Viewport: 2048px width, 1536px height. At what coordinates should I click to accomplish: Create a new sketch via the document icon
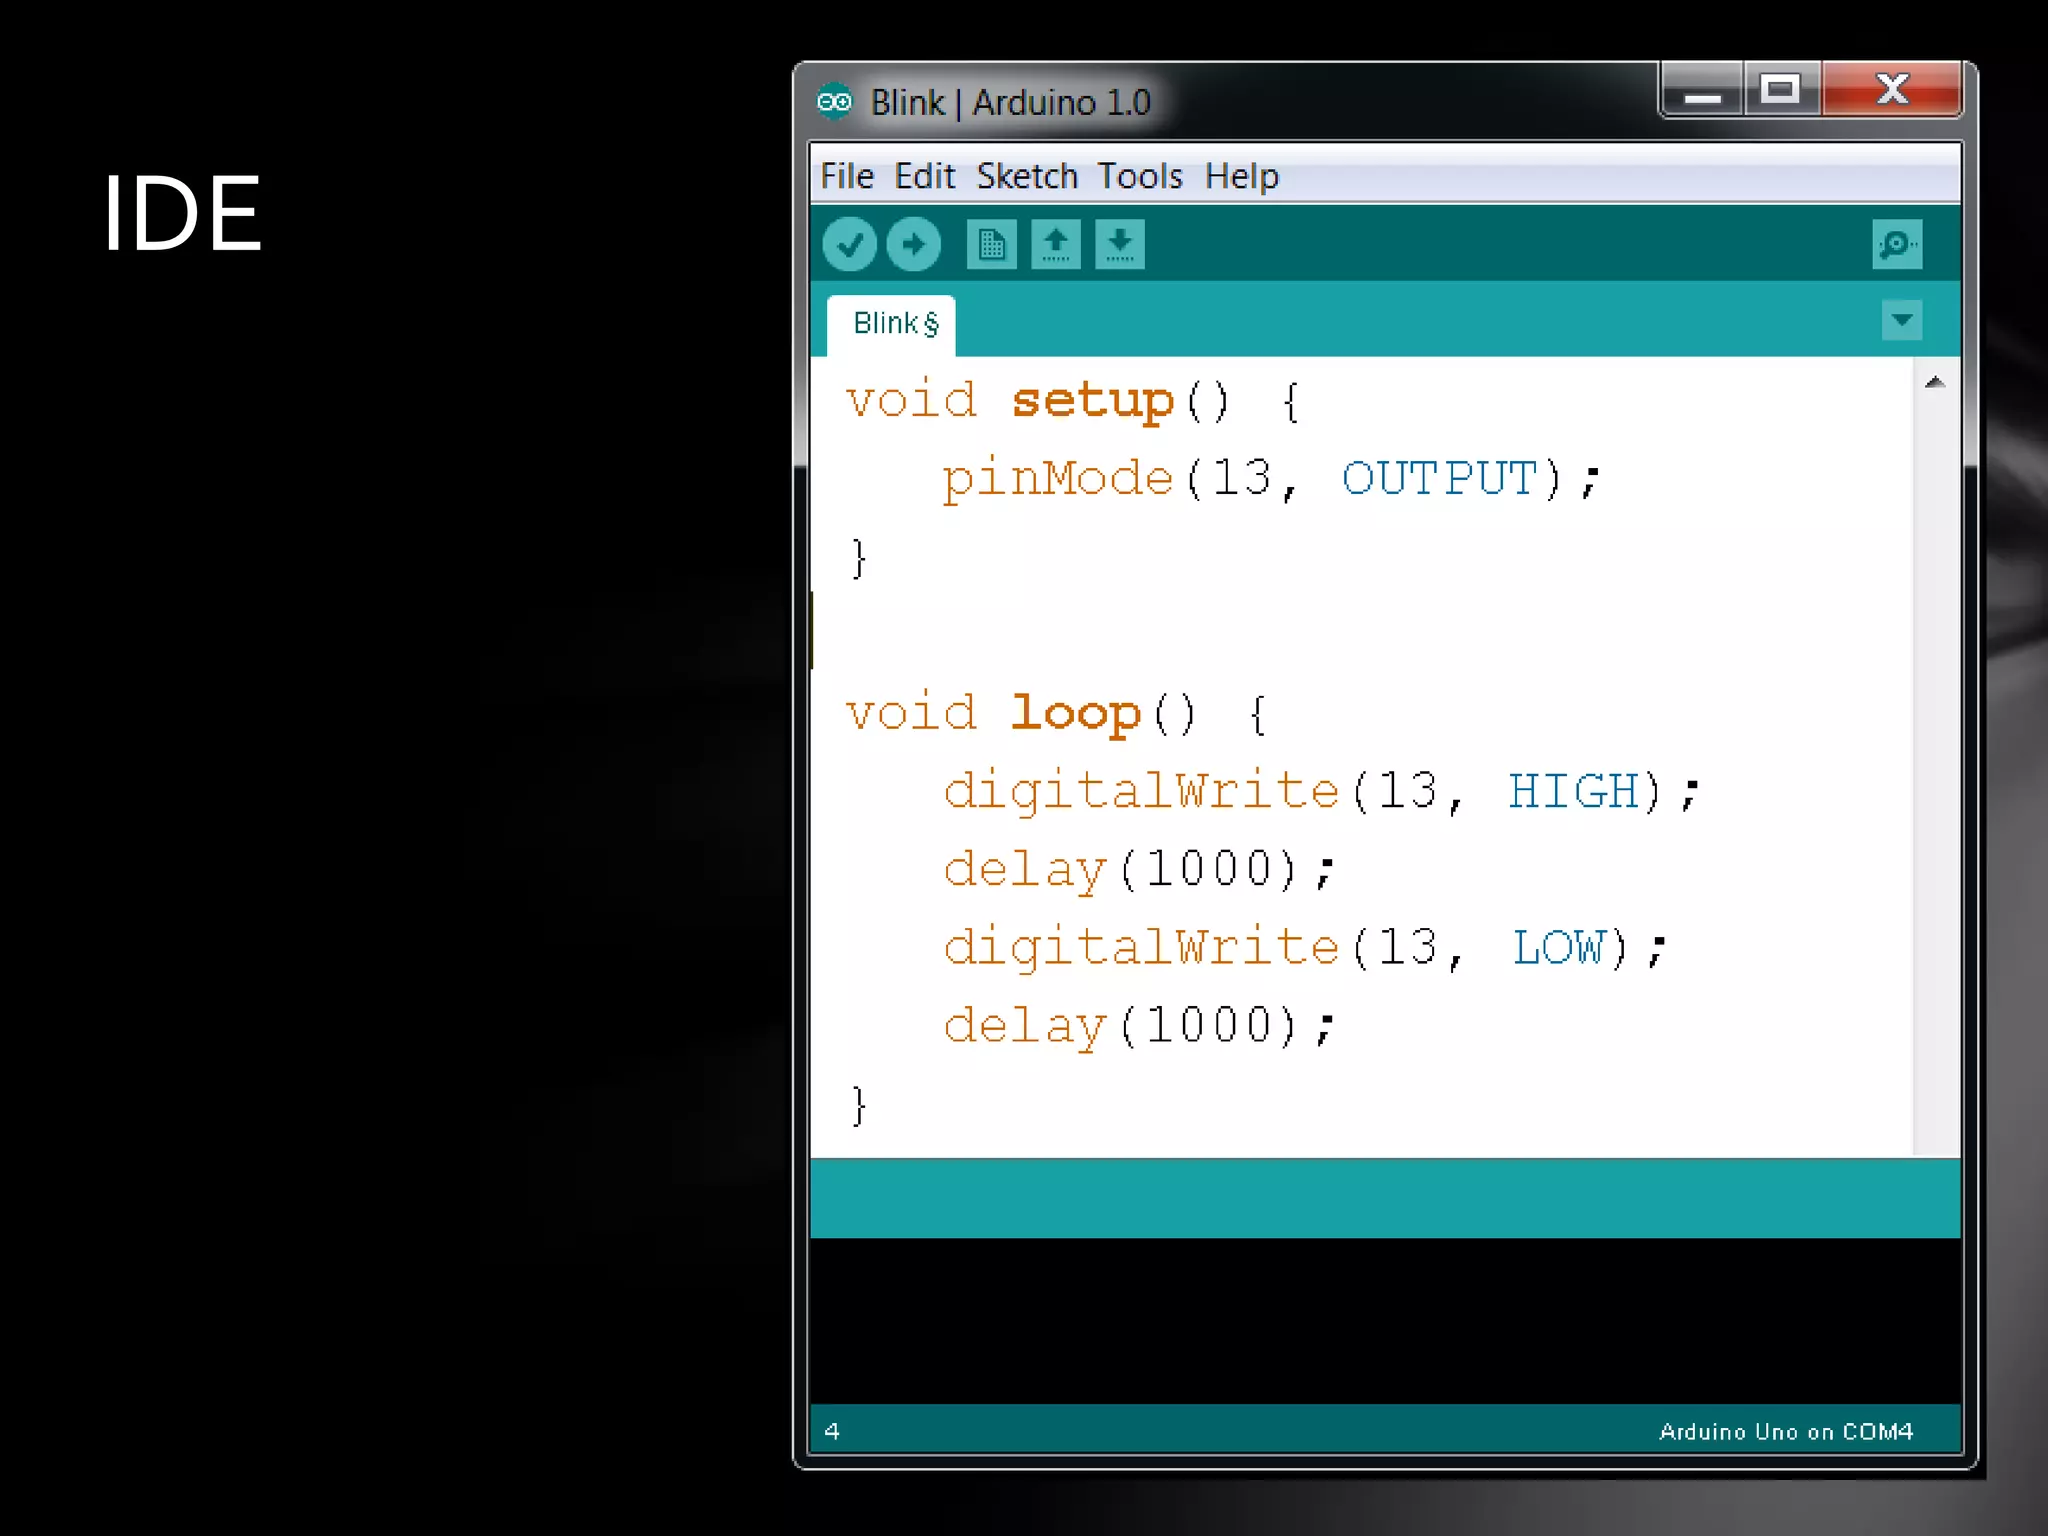coord(991,245)
